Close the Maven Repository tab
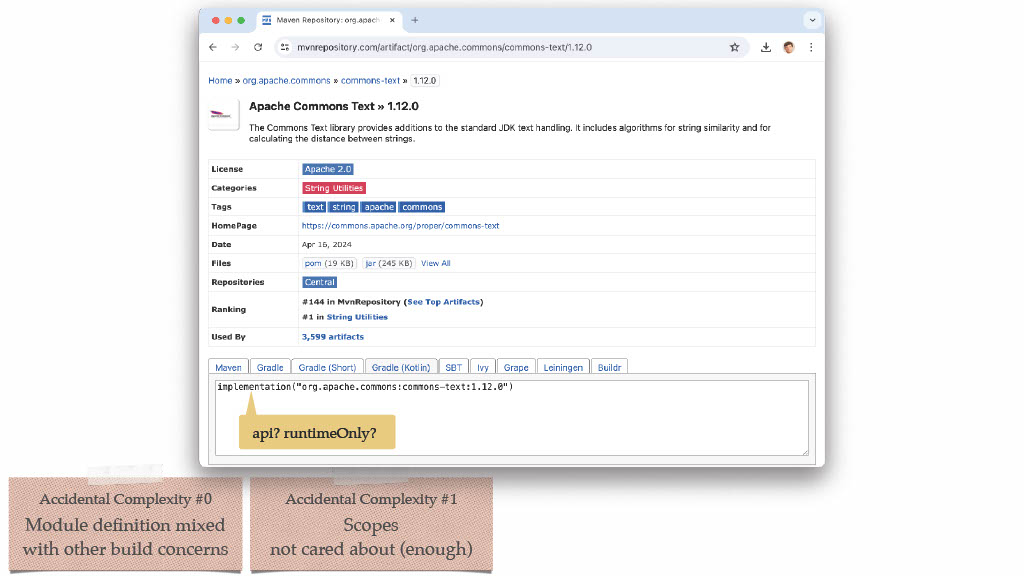Viewport: 1024px width, 576px height. click(392, 20)
